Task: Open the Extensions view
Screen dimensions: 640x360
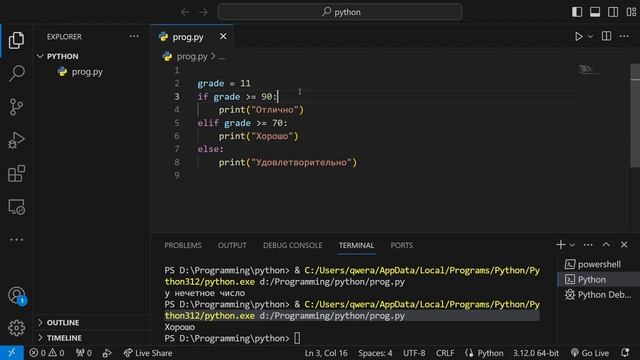Action: tap(16, 173)
